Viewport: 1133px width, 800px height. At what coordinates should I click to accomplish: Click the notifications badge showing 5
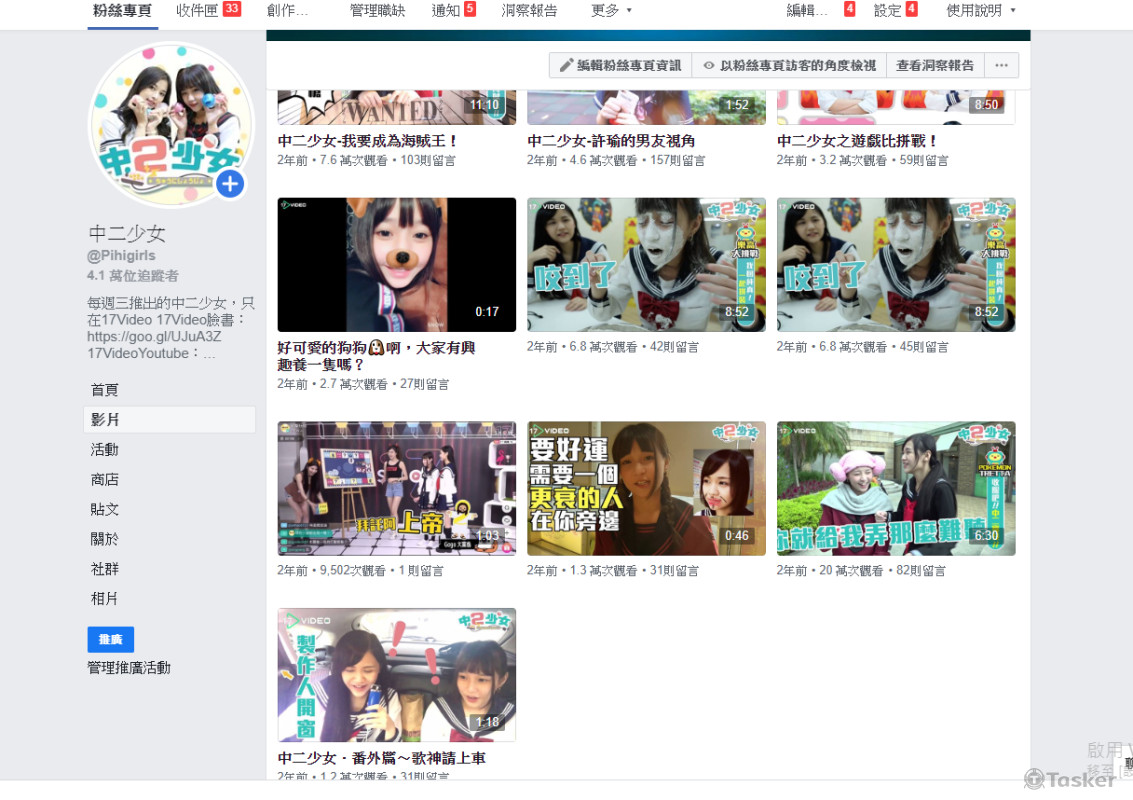point(470,9)
